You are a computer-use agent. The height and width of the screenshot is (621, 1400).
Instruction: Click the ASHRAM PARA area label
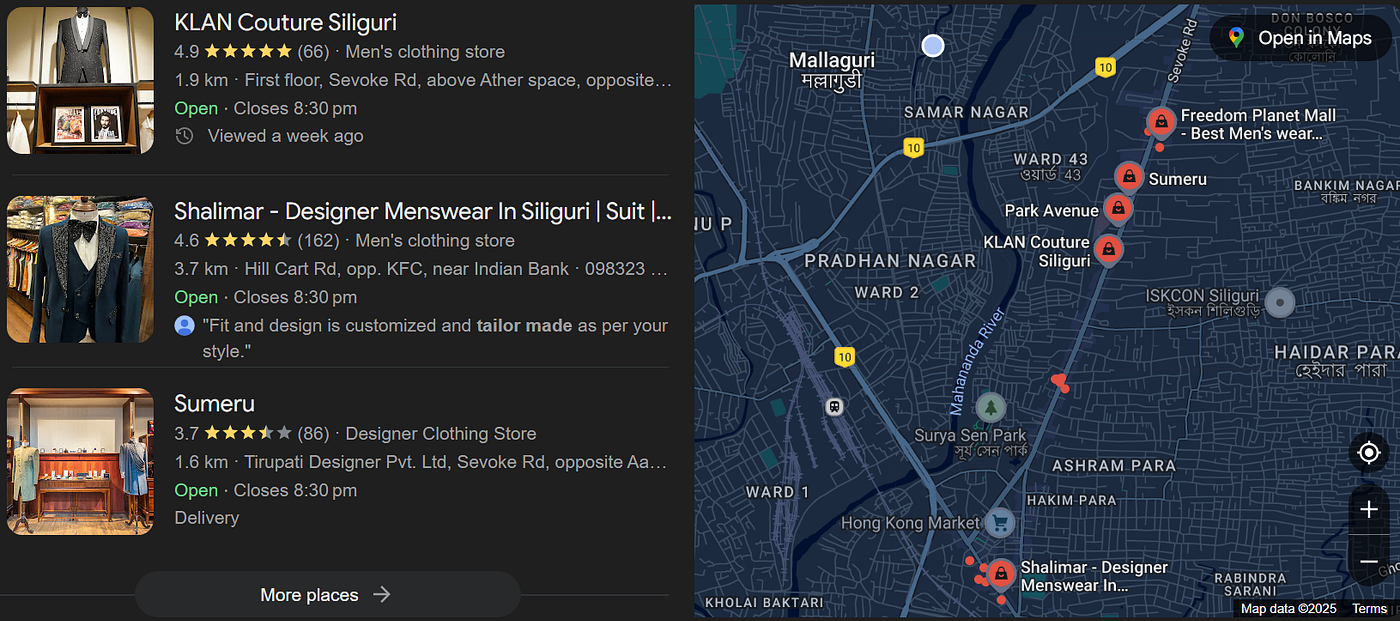(1114, 466)
